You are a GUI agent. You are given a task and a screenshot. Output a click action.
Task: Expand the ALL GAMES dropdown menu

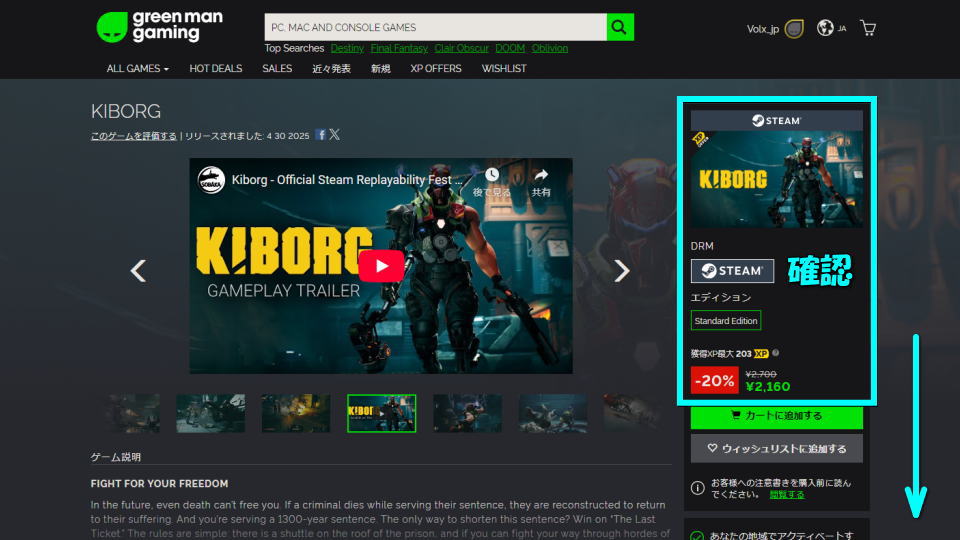click(x=137, y=69)
